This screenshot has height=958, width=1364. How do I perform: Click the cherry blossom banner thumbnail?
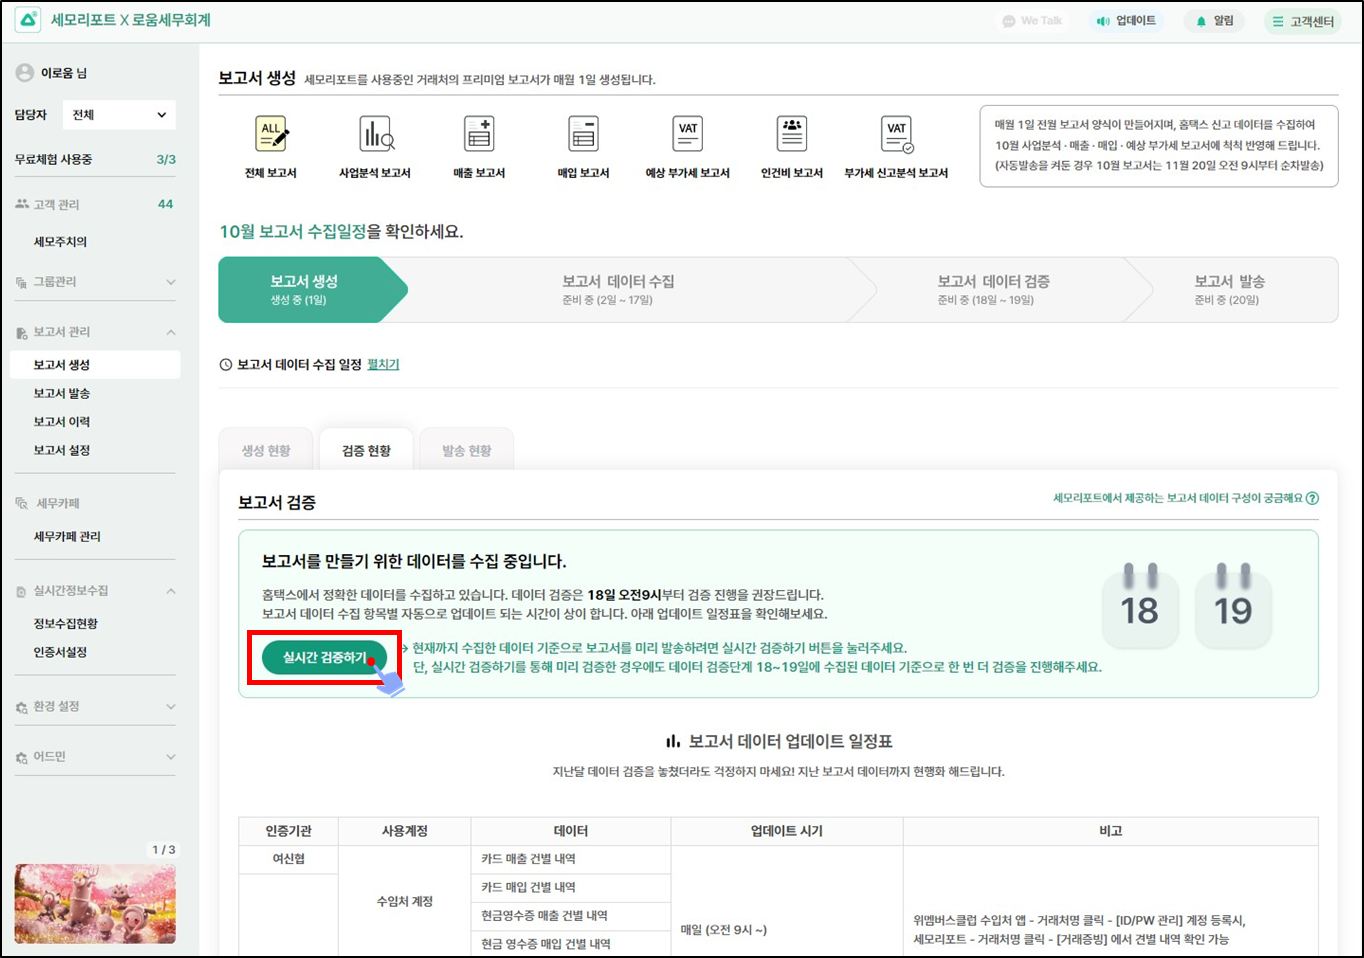(x=95, y=904)
